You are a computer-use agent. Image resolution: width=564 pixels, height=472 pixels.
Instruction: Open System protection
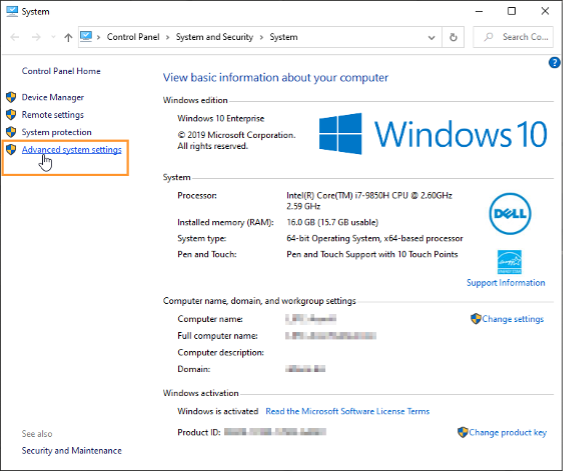tap(56, 132)
